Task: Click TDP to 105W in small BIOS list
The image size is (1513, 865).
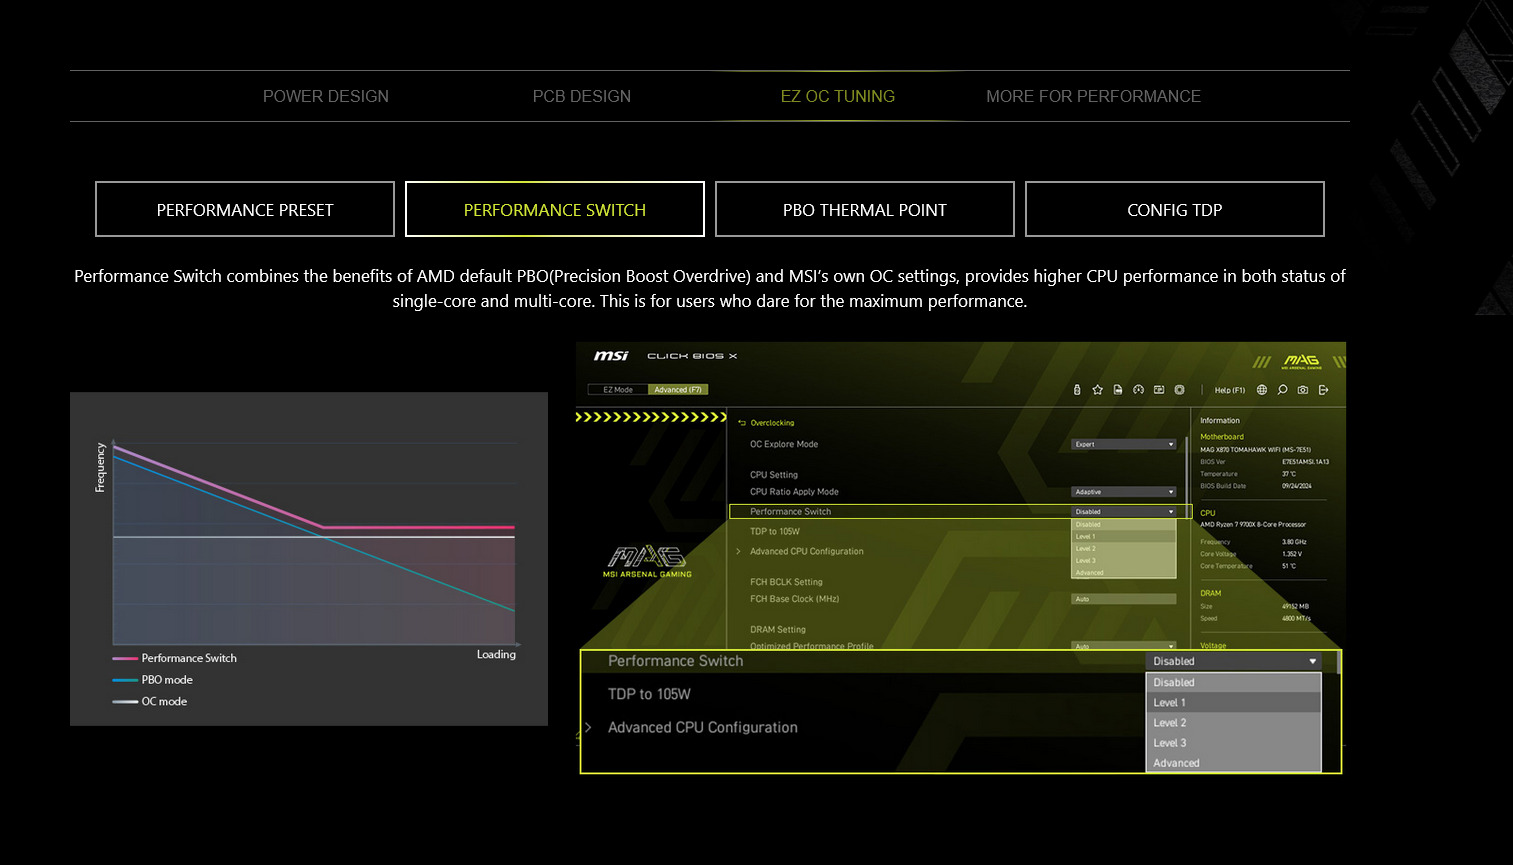Action: click(x=775, y=531)
